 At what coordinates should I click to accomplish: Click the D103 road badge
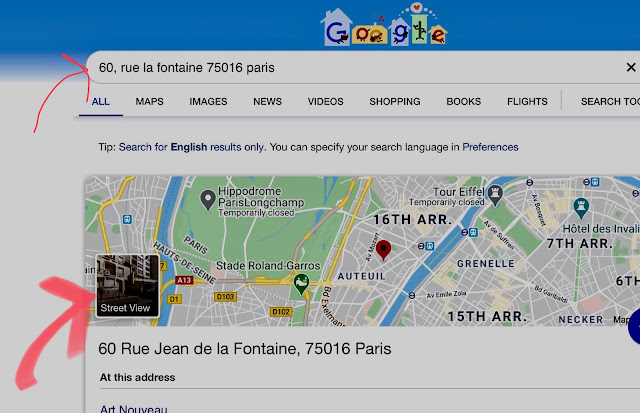225,297
